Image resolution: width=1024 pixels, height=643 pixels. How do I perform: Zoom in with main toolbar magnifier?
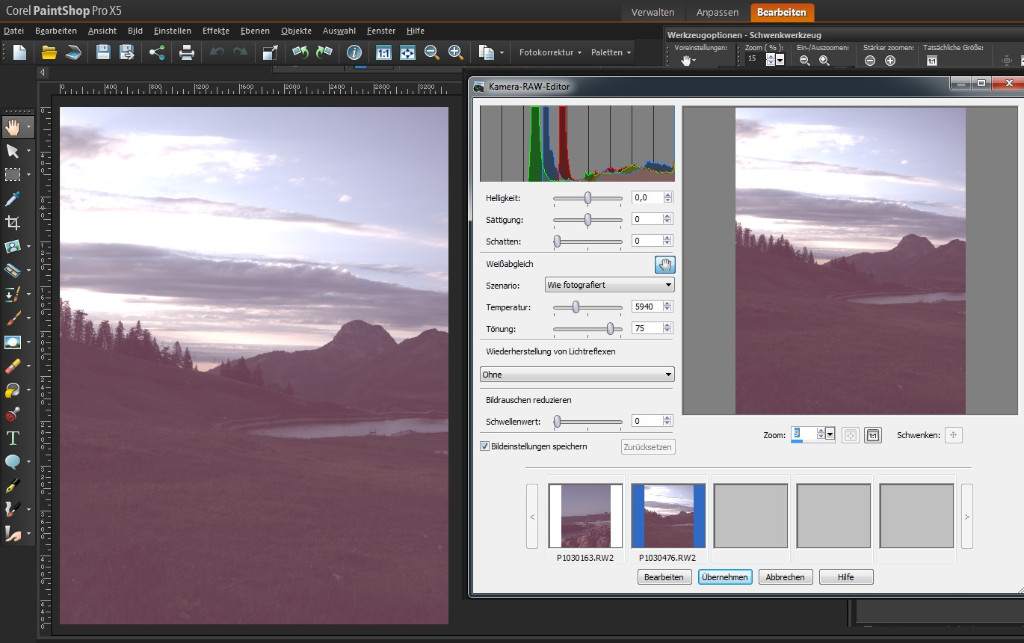(455, 52)
